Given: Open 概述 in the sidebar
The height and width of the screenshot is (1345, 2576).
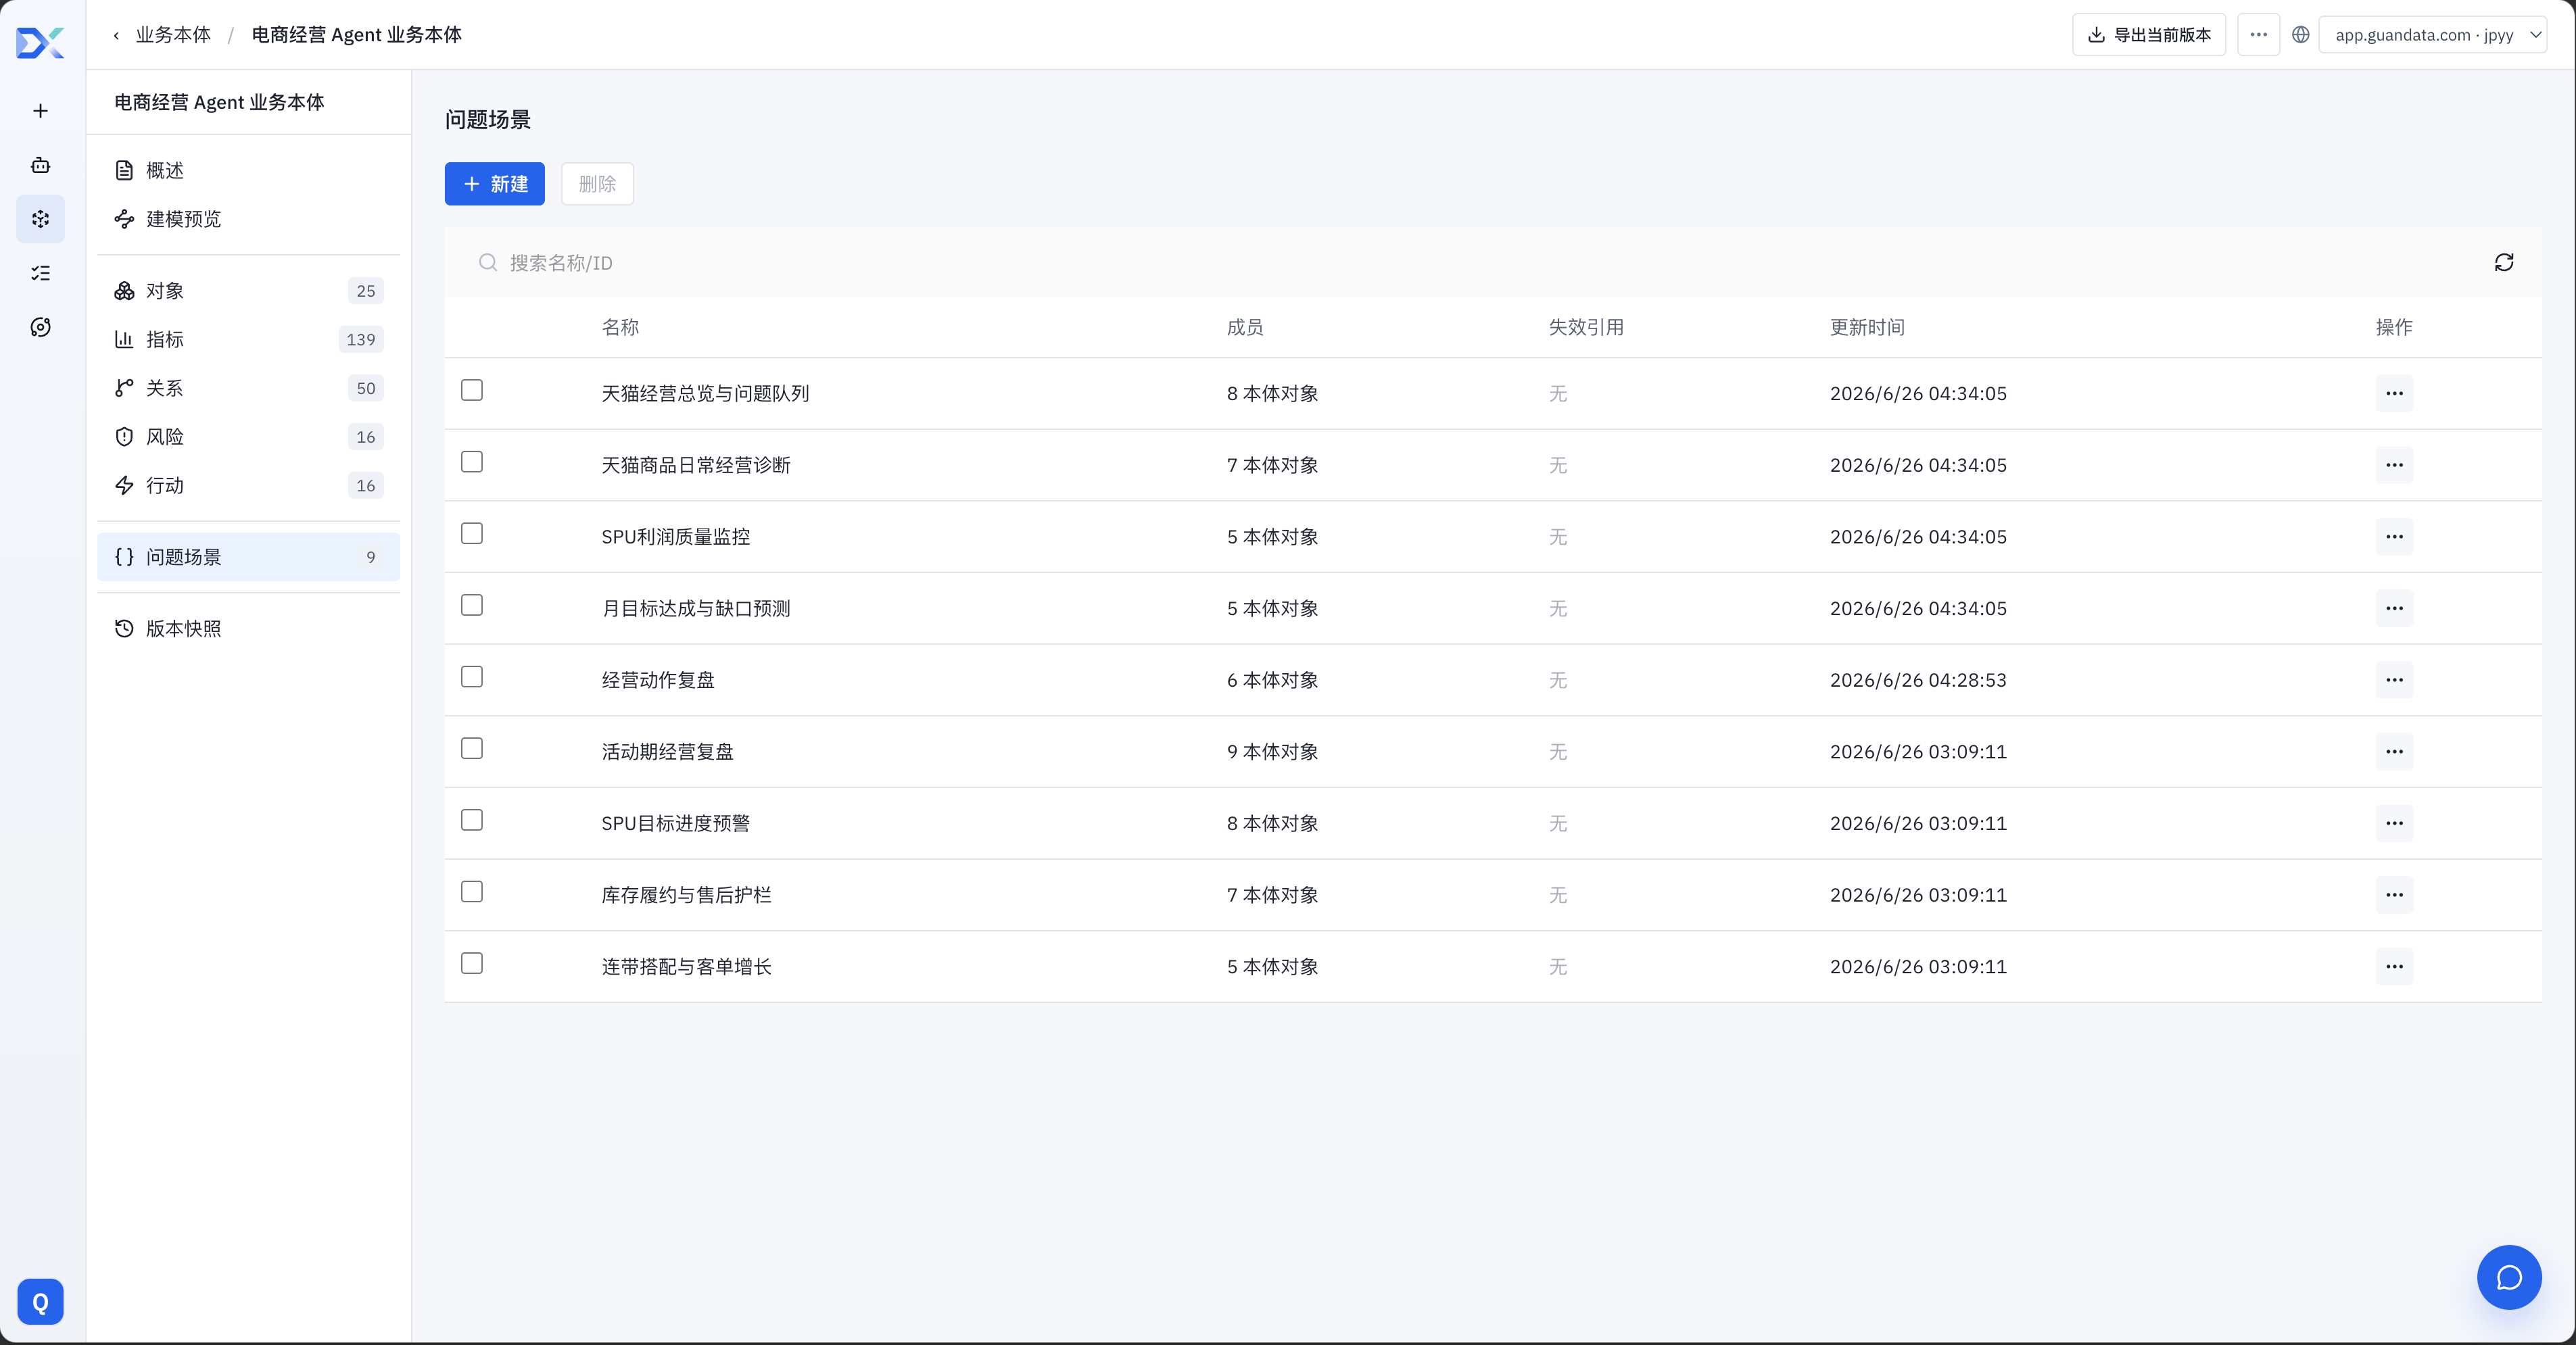Looking at the screenshot, I should [248, 170].
